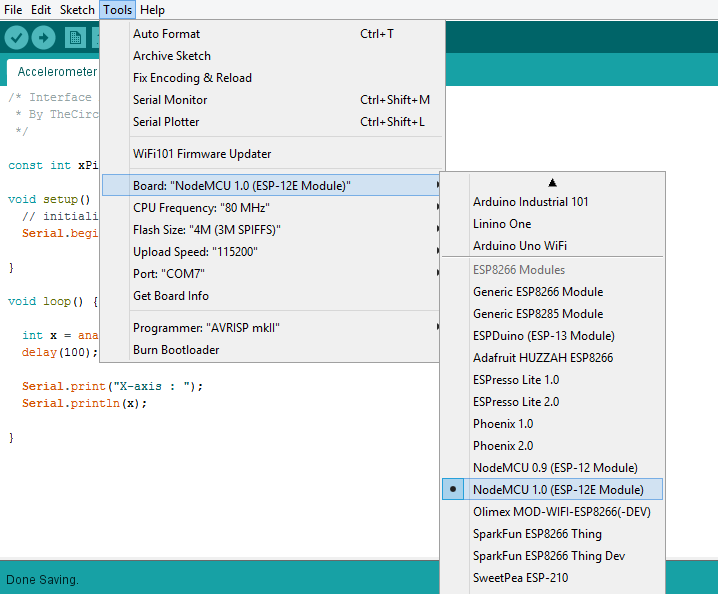The image size is (718, 594).
Task: Select ESPresso Lite 1.0 board
Action: tap(552, 380)
